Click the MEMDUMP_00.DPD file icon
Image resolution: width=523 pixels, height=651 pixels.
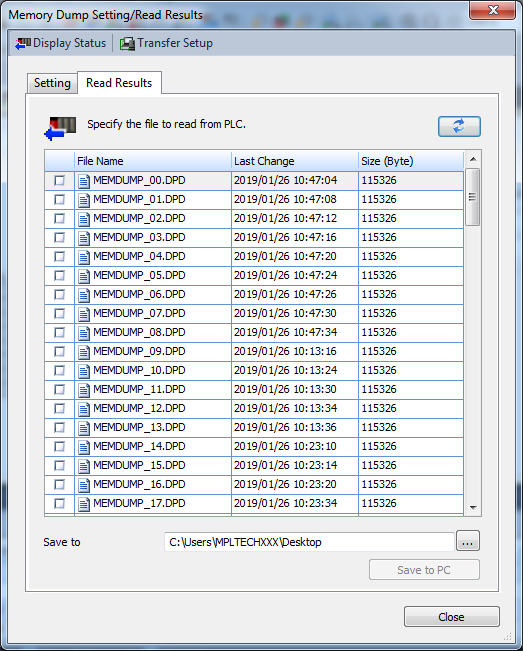click(x=84, y=181)
